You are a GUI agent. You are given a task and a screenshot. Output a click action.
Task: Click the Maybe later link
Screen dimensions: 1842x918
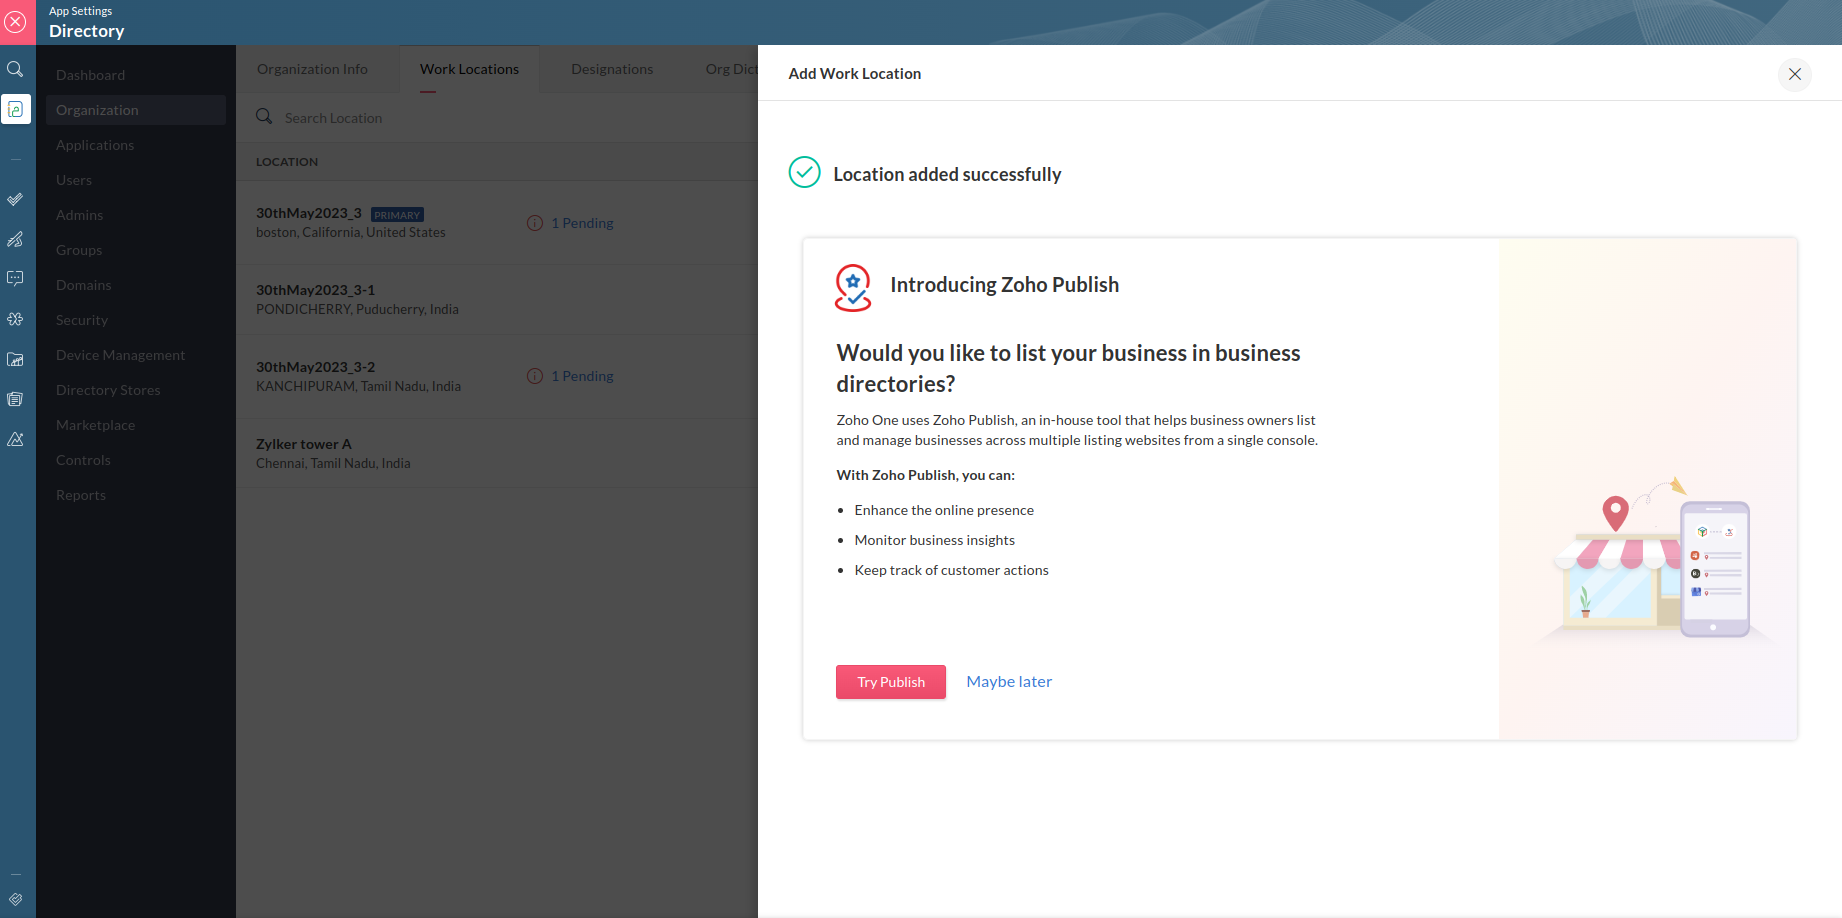pos(1009,682)
